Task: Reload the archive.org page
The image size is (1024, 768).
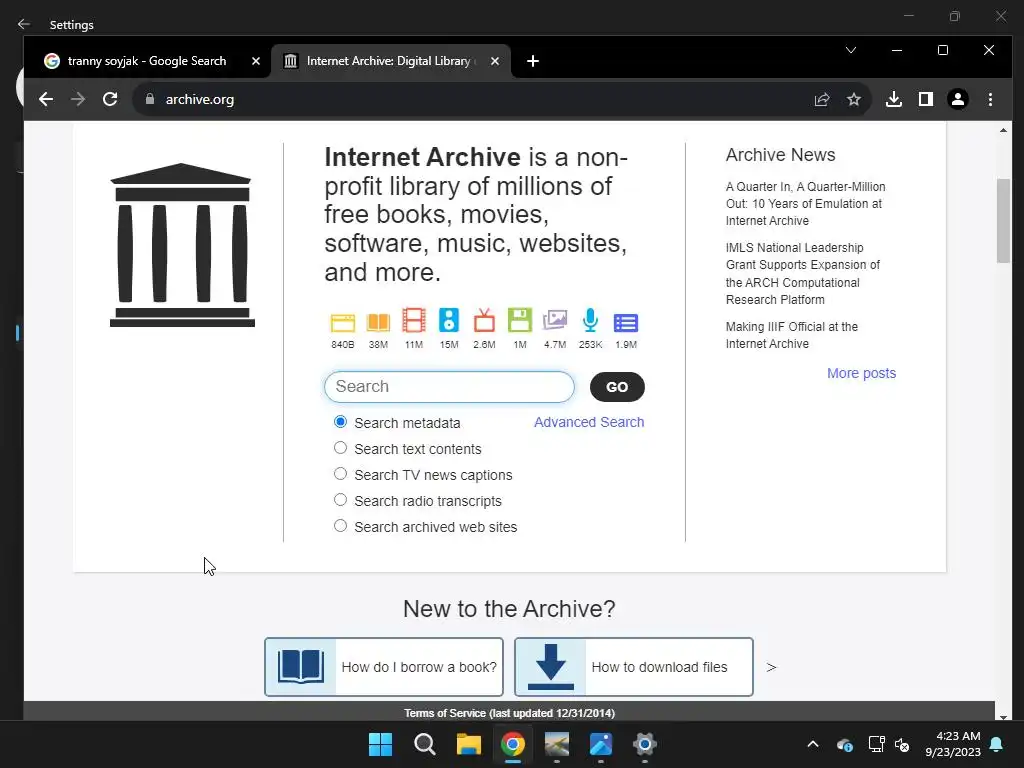Action: click(x=110, y=99)
